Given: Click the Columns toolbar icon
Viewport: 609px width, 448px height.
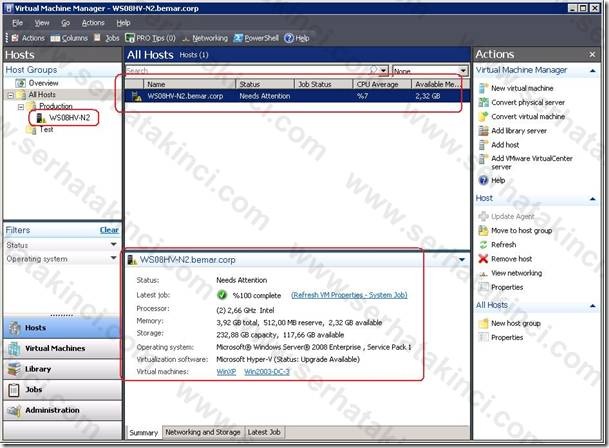Looking at the screenshot, I should coord(55,38).
